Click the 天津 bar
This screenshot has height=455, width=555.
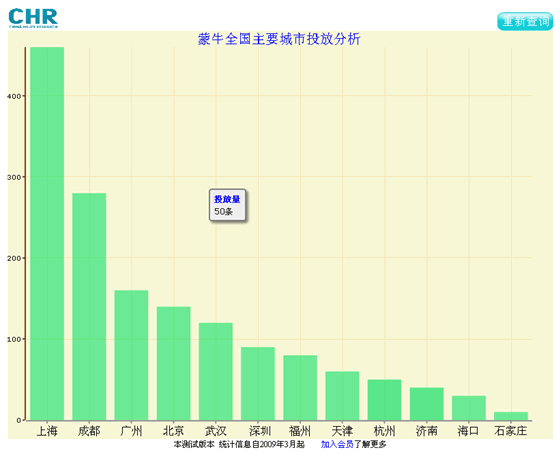342,396
